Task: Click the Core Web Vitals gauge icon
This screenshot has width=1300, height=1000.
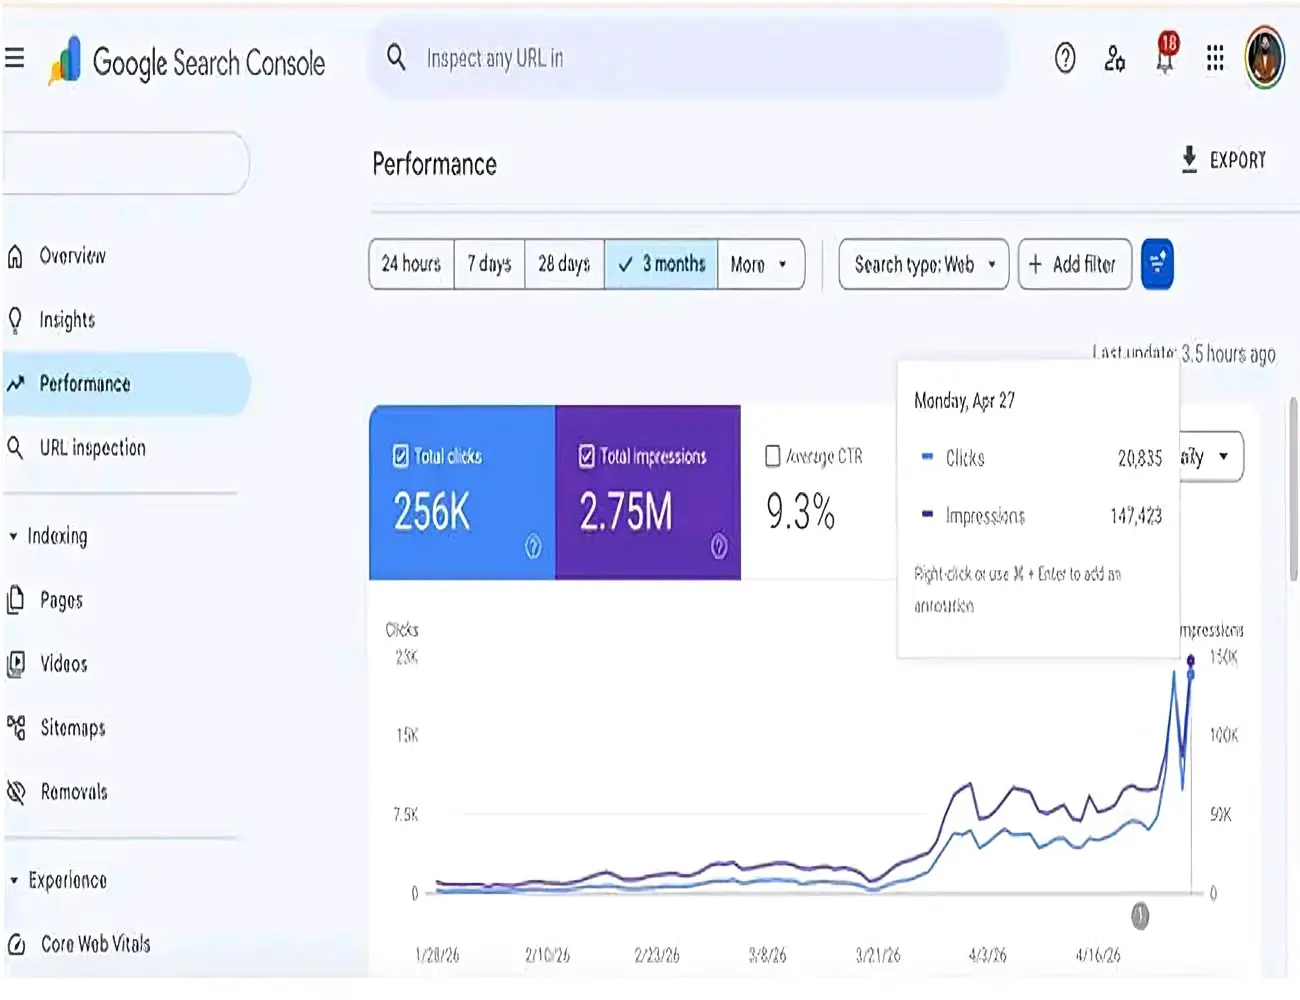Action: click(15, 944)
